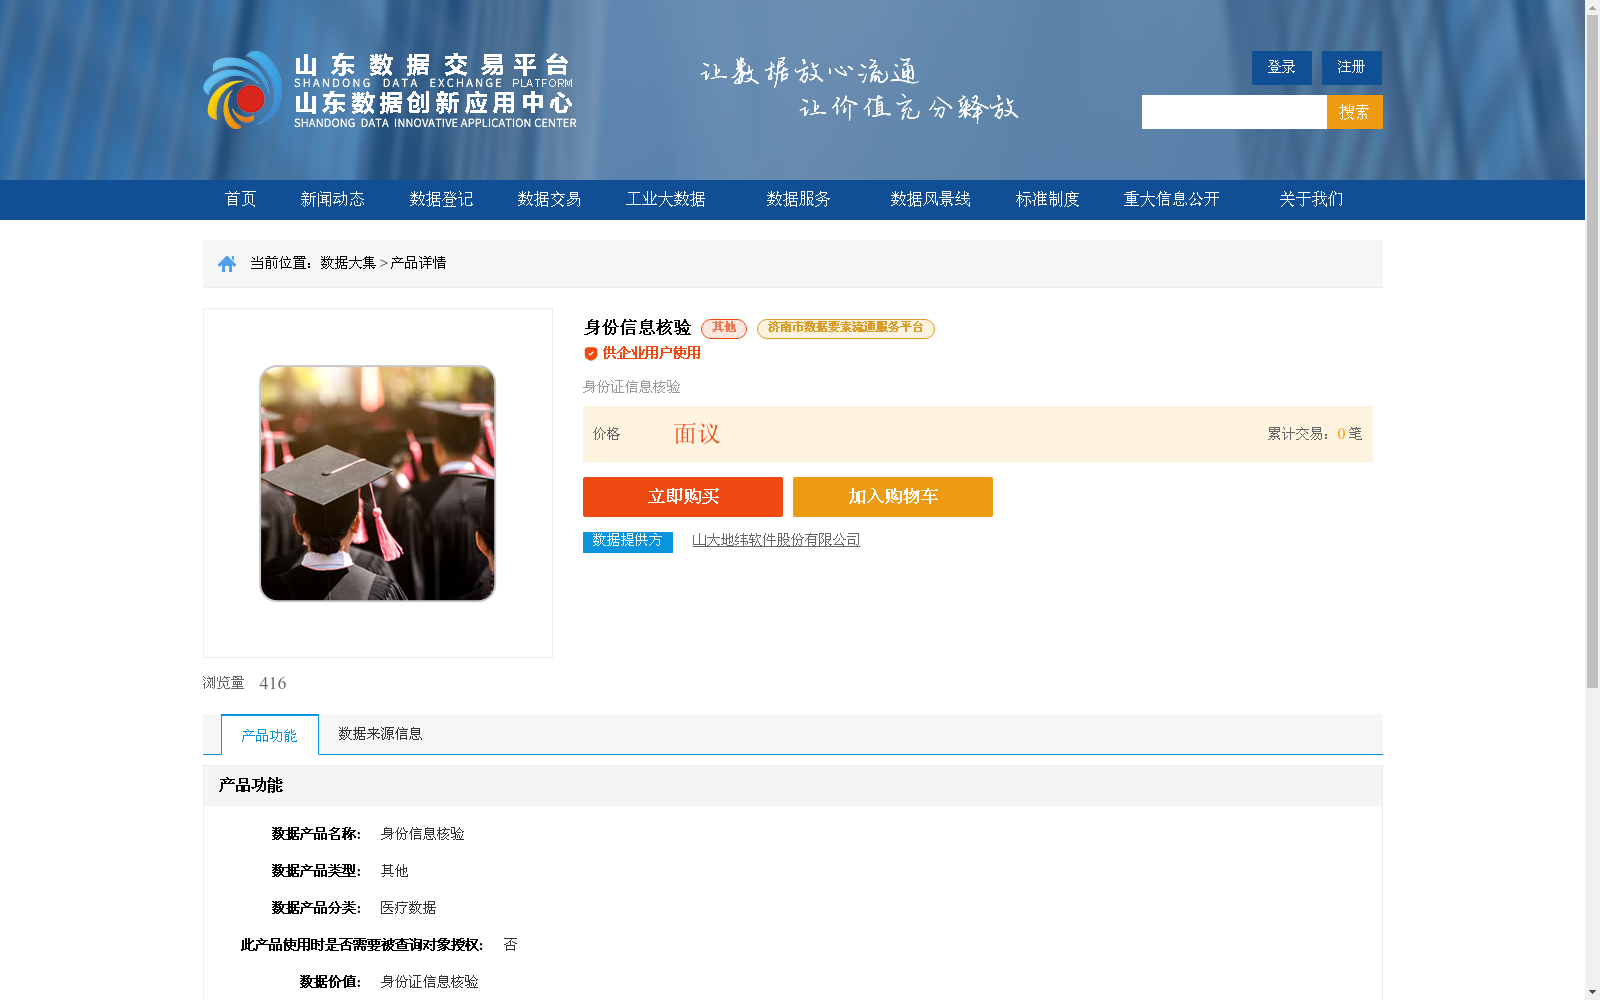Screen dimensions: 1600x1000
Task: Open the 山大地纬软件股份有限公司 provider link
Action: point(776,540)
